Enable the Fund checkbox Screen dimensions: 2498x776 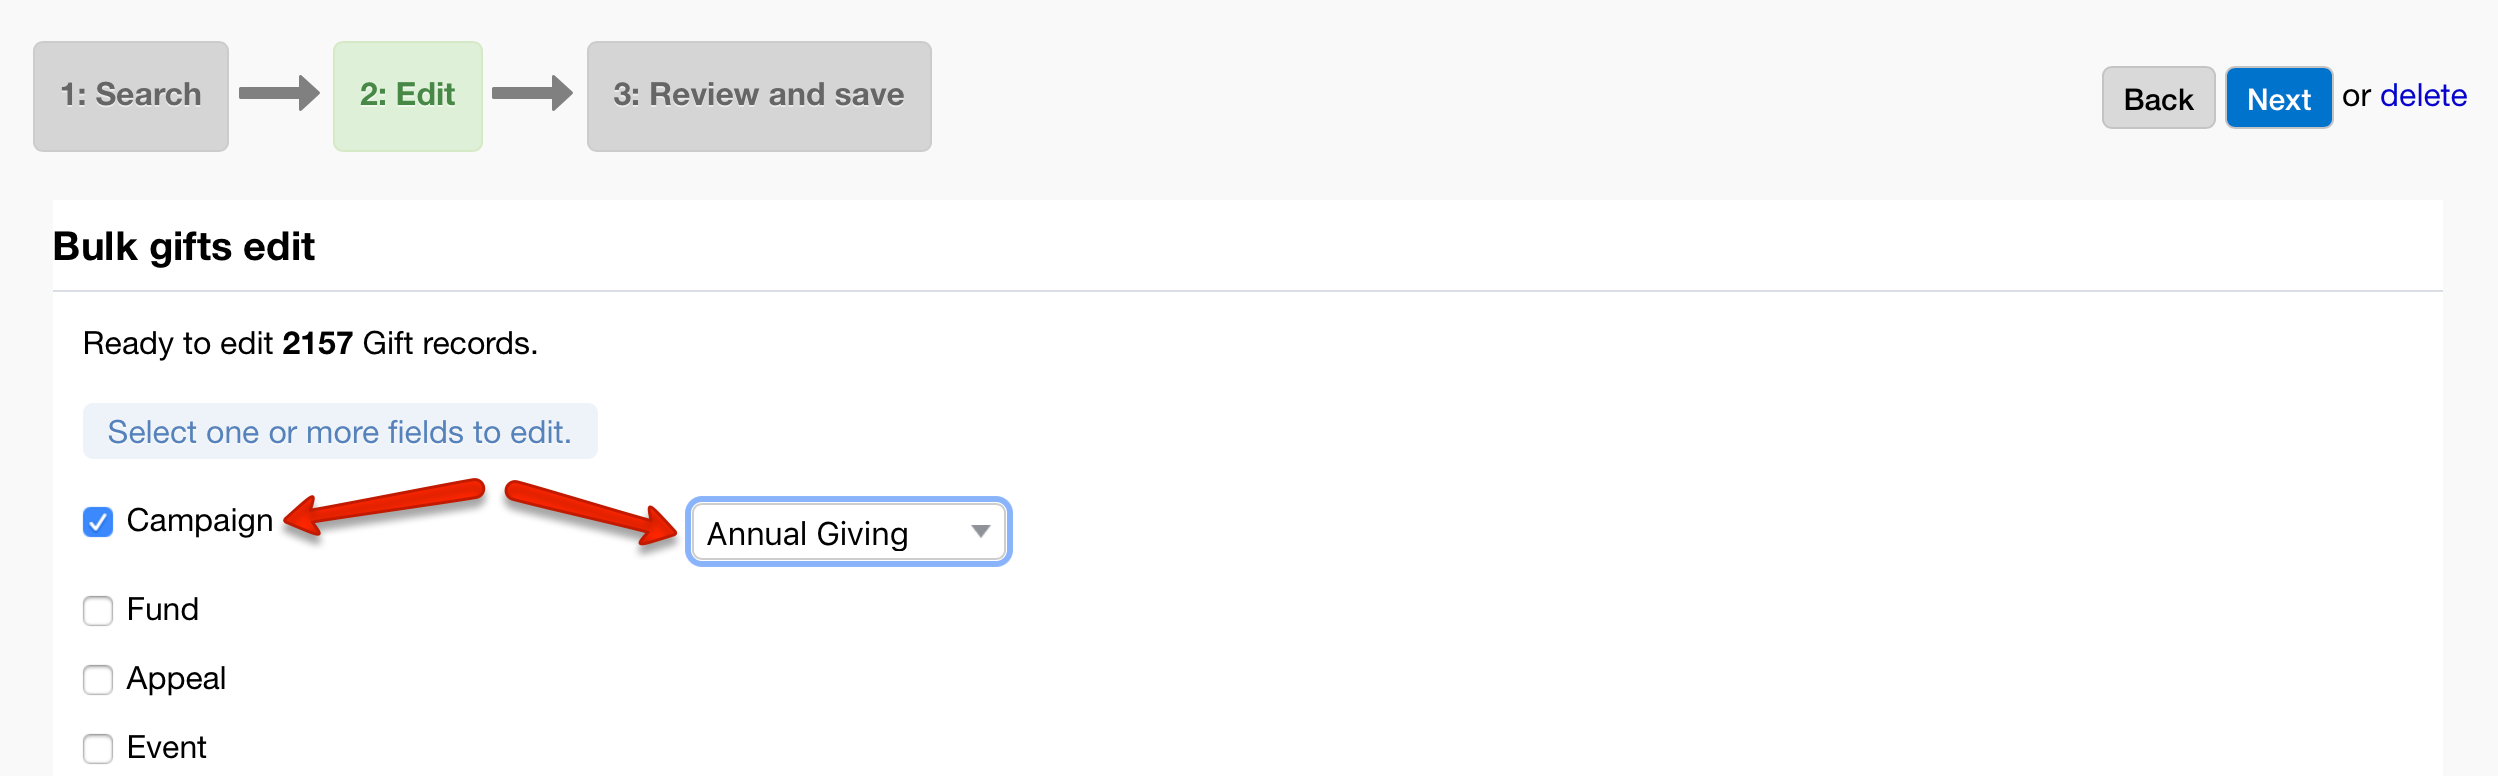pos(98,610)
